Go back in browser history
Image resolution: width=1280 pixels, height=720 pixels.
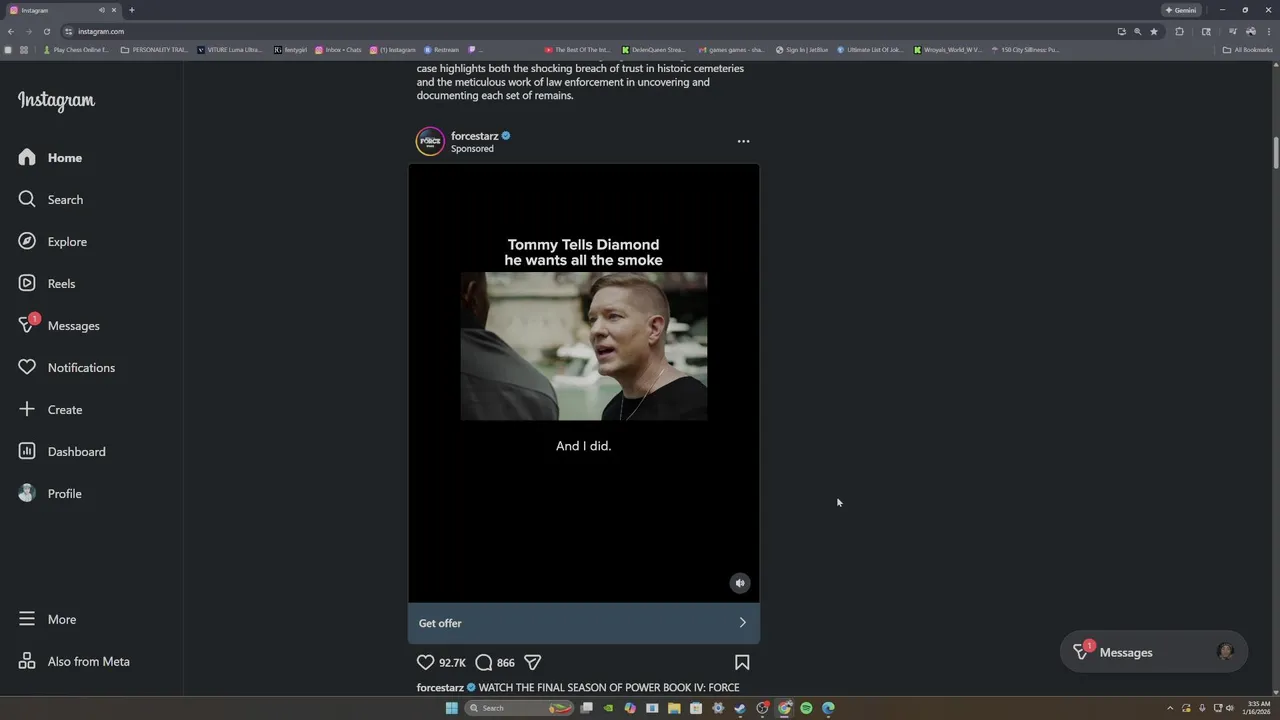point(10,31)
